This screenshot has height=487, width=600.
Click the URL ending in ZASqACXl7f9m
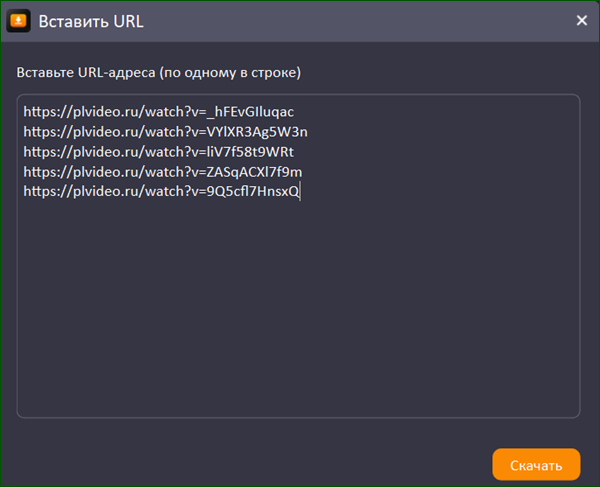(163, 172)
